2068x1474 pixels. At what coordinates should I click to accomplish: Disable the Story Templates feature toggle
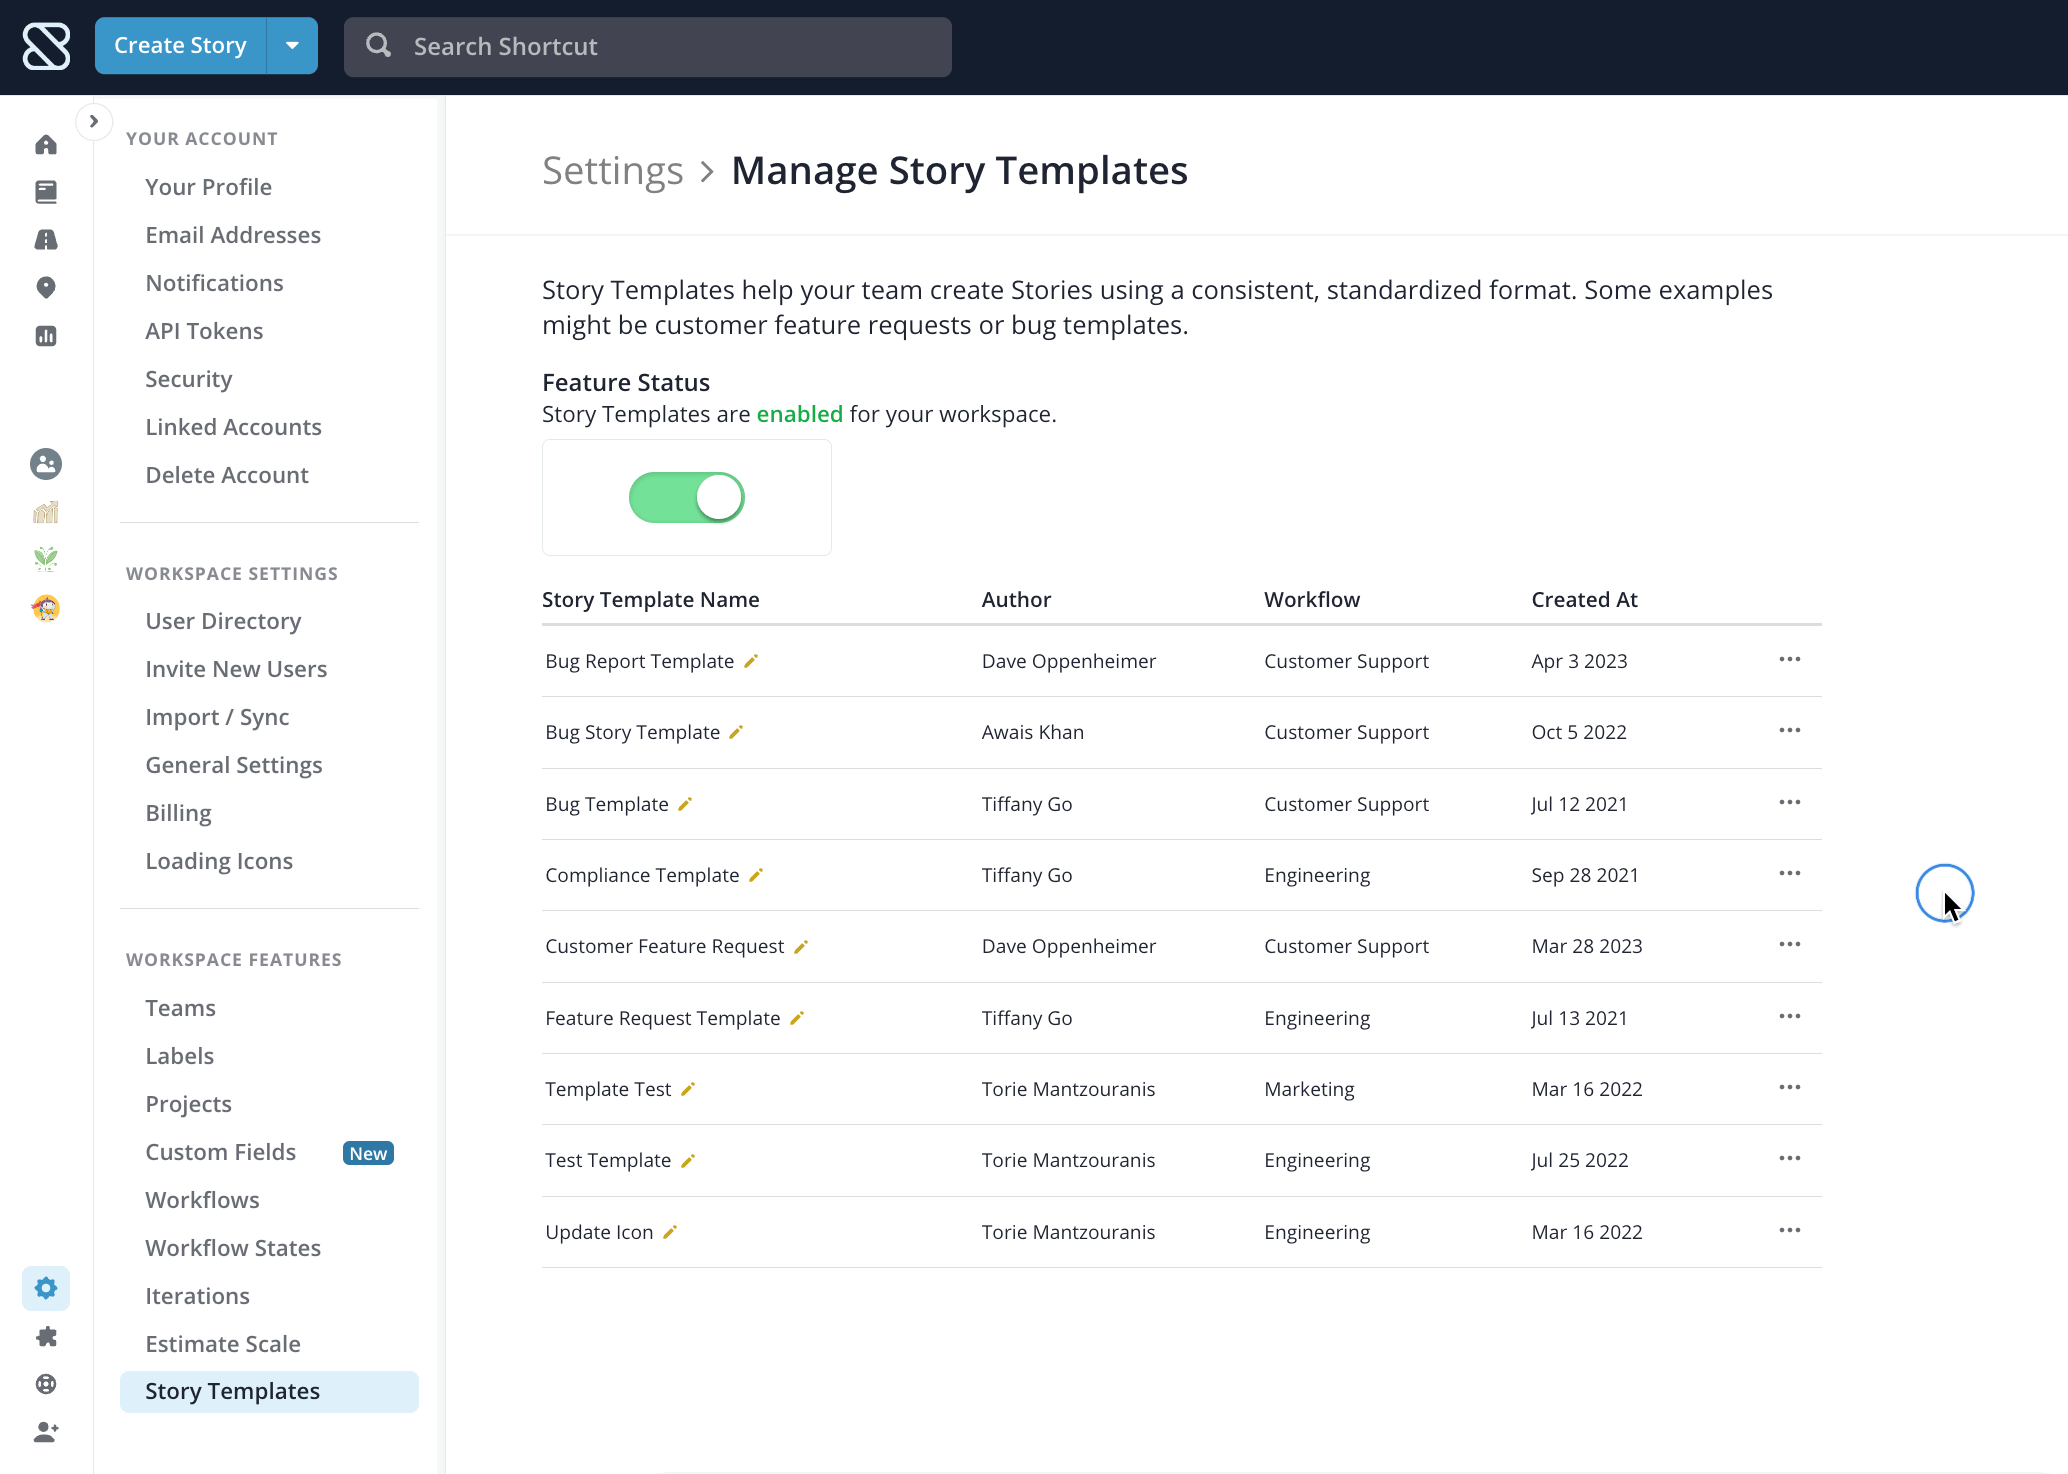(687, 498)
